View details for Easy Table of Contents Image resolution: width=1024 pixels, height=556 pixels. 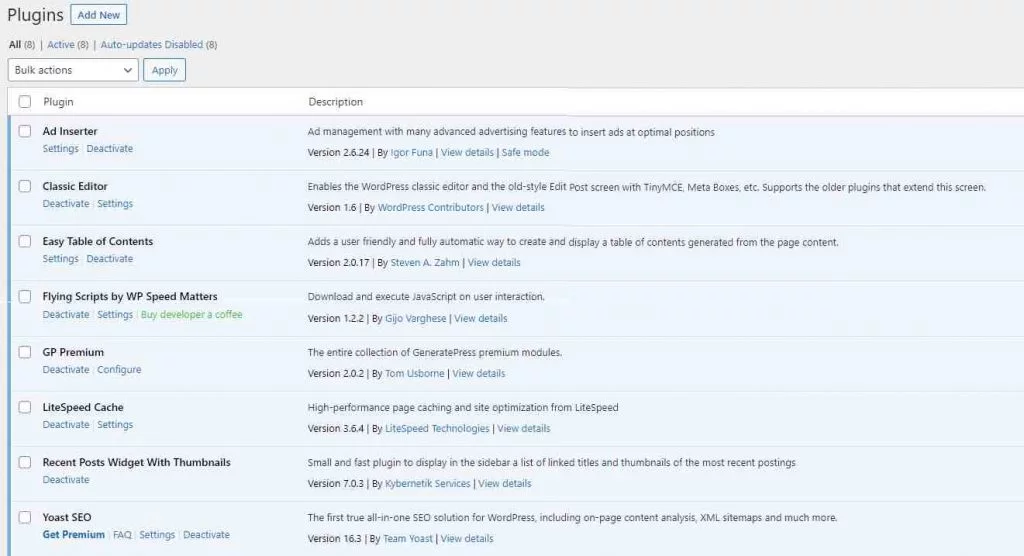pyautogui.click(x=494, y=262)
